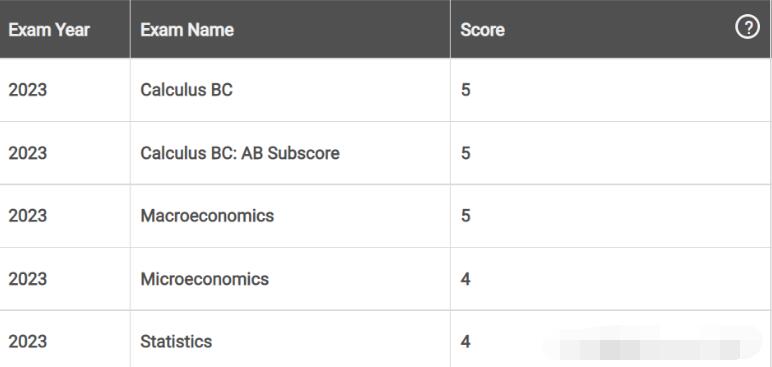The width and height of the screenshot is (772, 367).
Task: Click the Score column header
Action: point(482,30)
